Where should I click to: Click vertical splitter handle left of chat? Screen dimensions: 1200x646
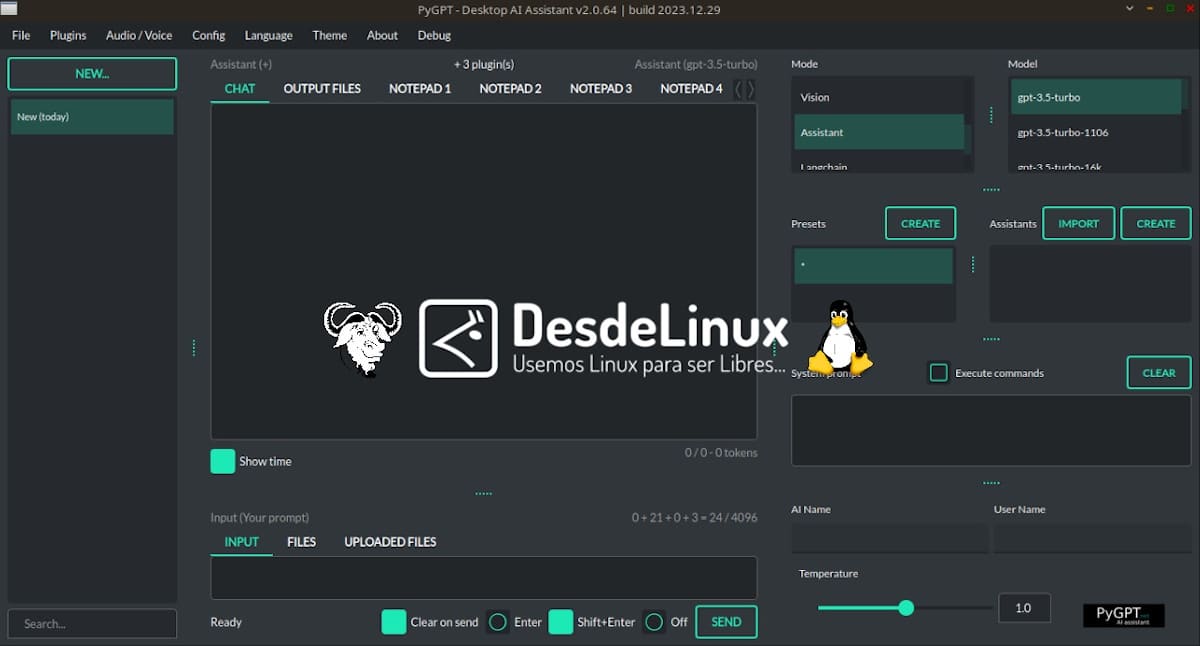point(193,348)
